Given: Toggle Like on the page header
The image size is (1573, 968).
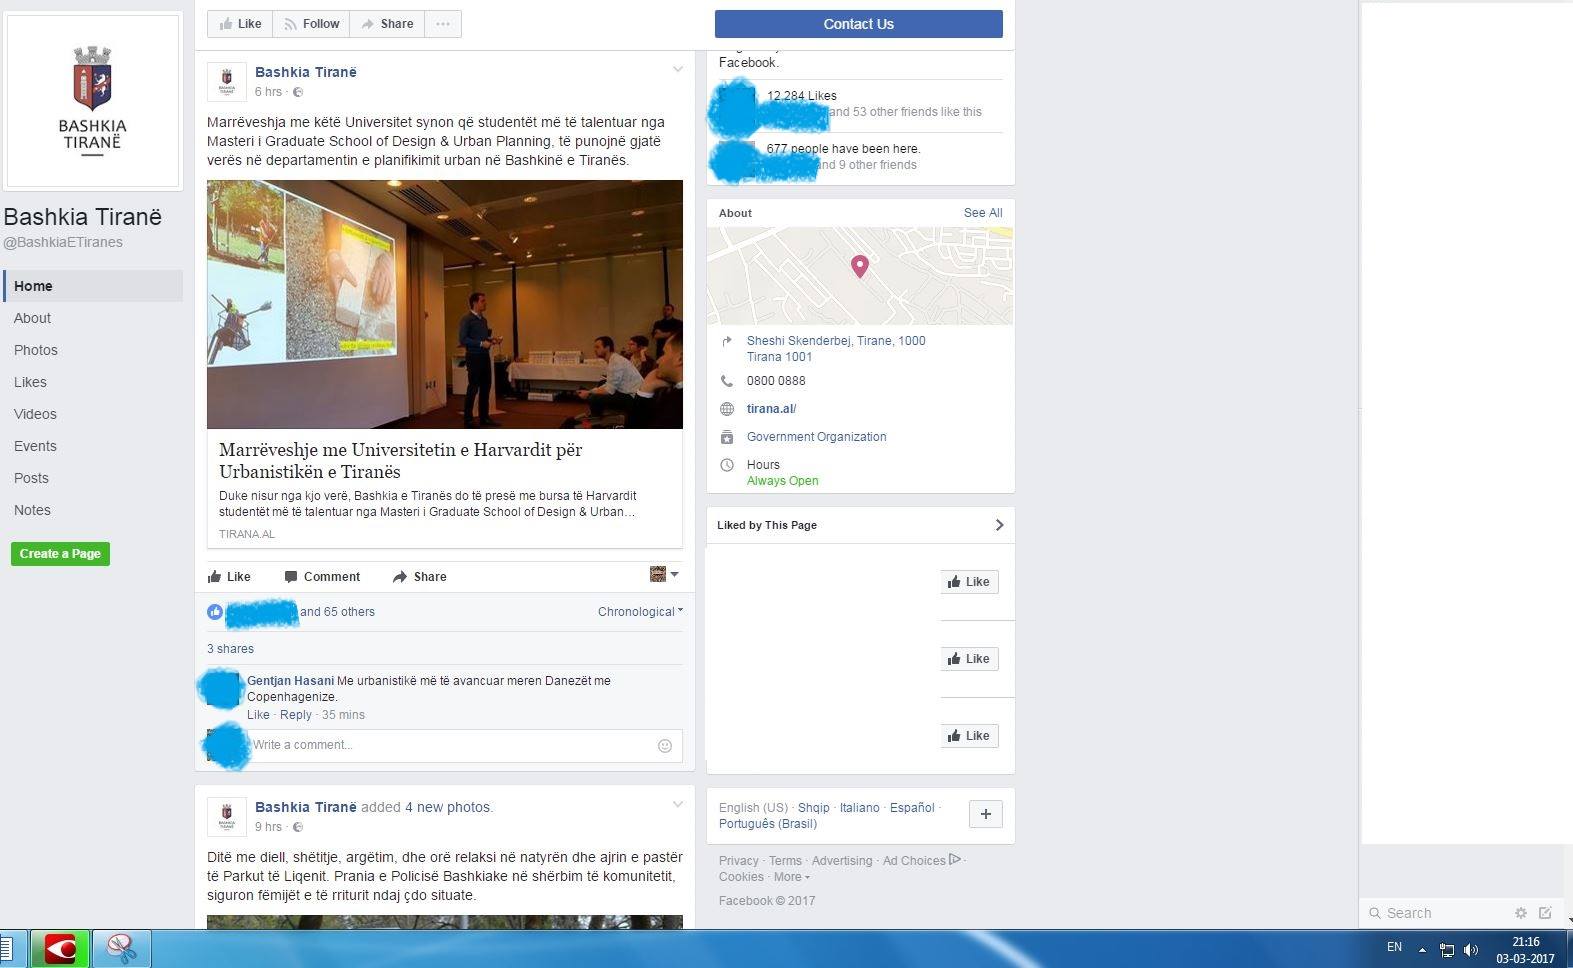Looking at the screenshot, I should coord(240,24).
